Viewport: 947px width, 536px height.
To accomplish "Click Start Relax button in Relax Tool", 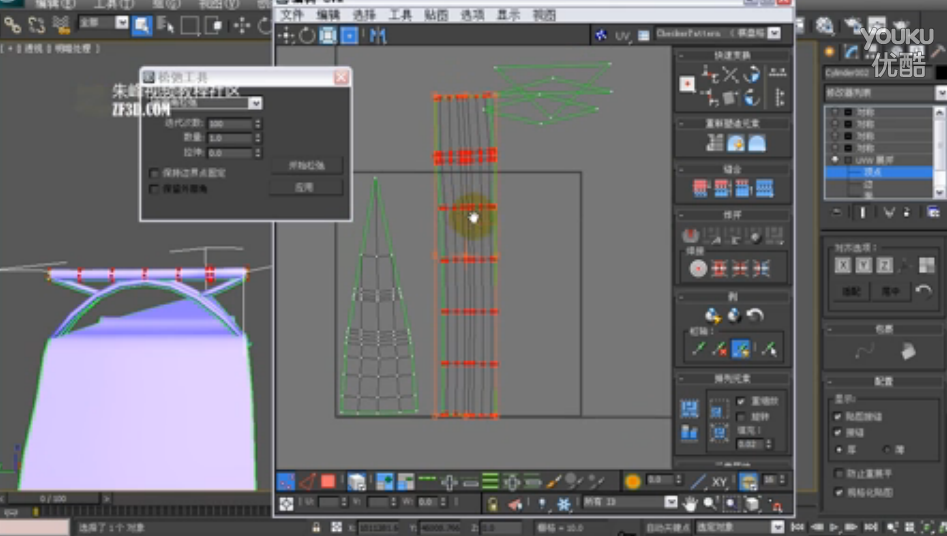I will click(306, 166).
